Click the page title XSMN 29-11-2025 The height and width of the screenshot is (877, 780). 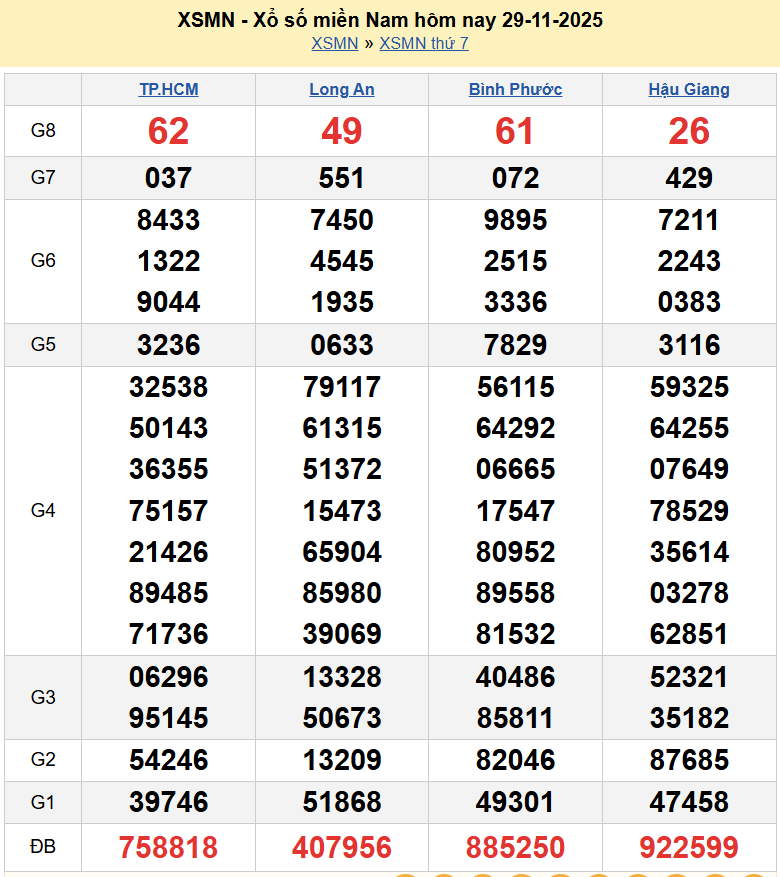(390, 20)
